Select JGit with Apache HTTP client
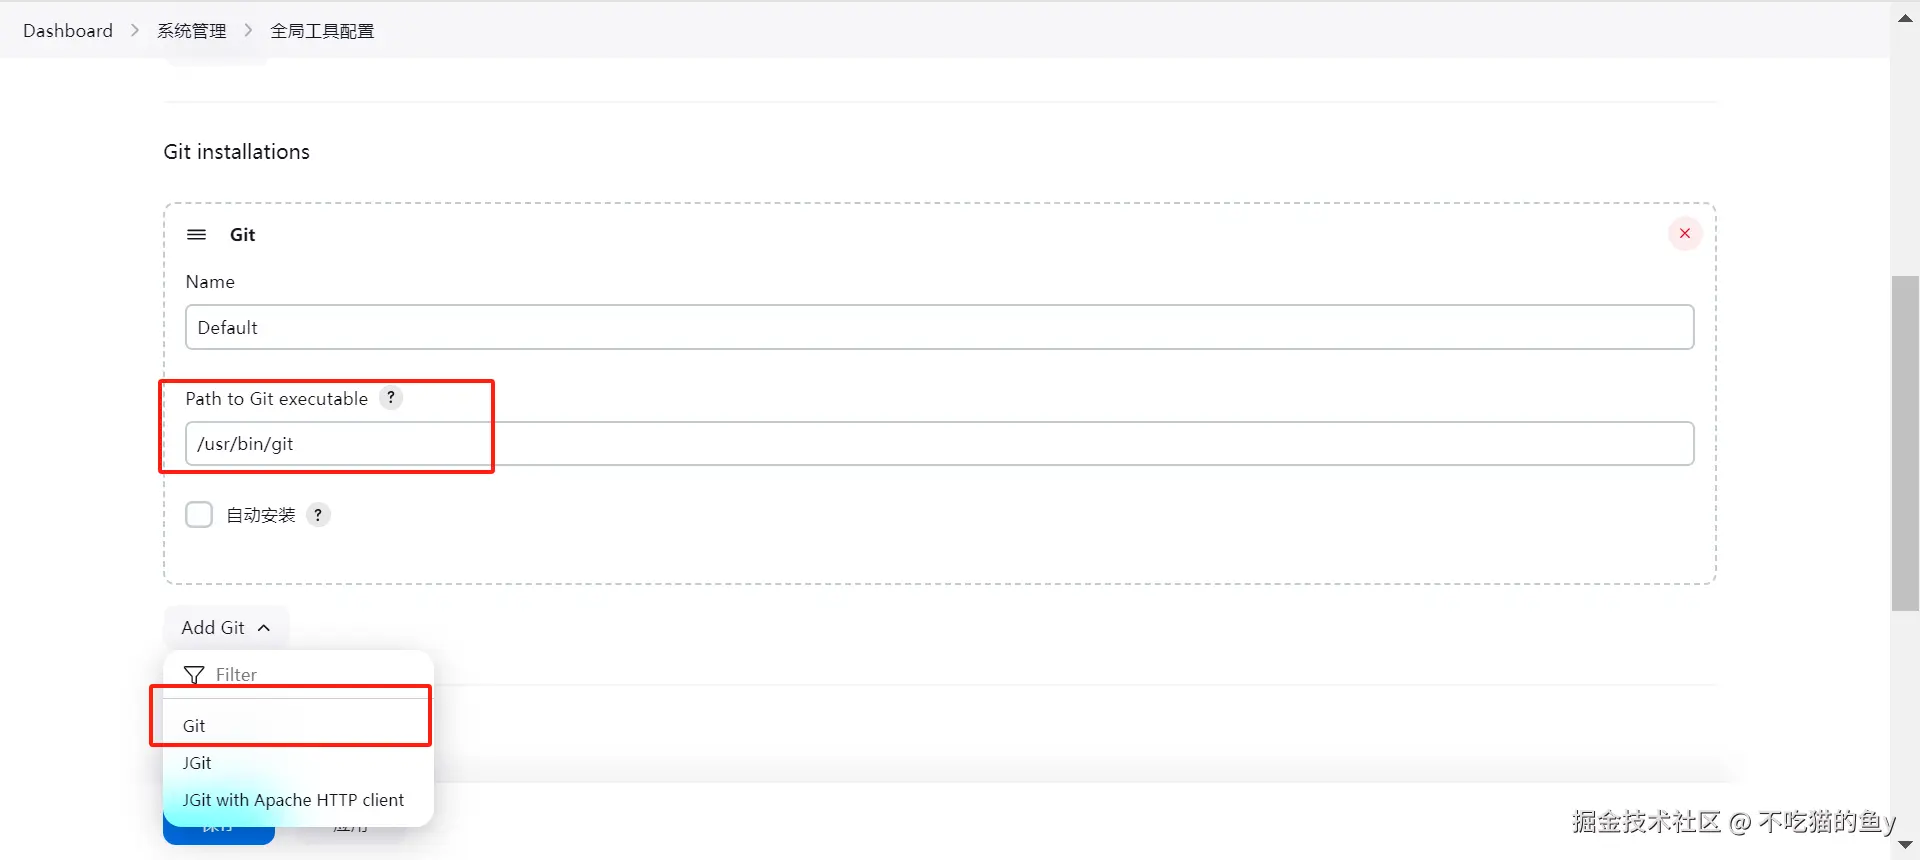Viewport: 1920px width, 860px height. (x=293, y=800)
